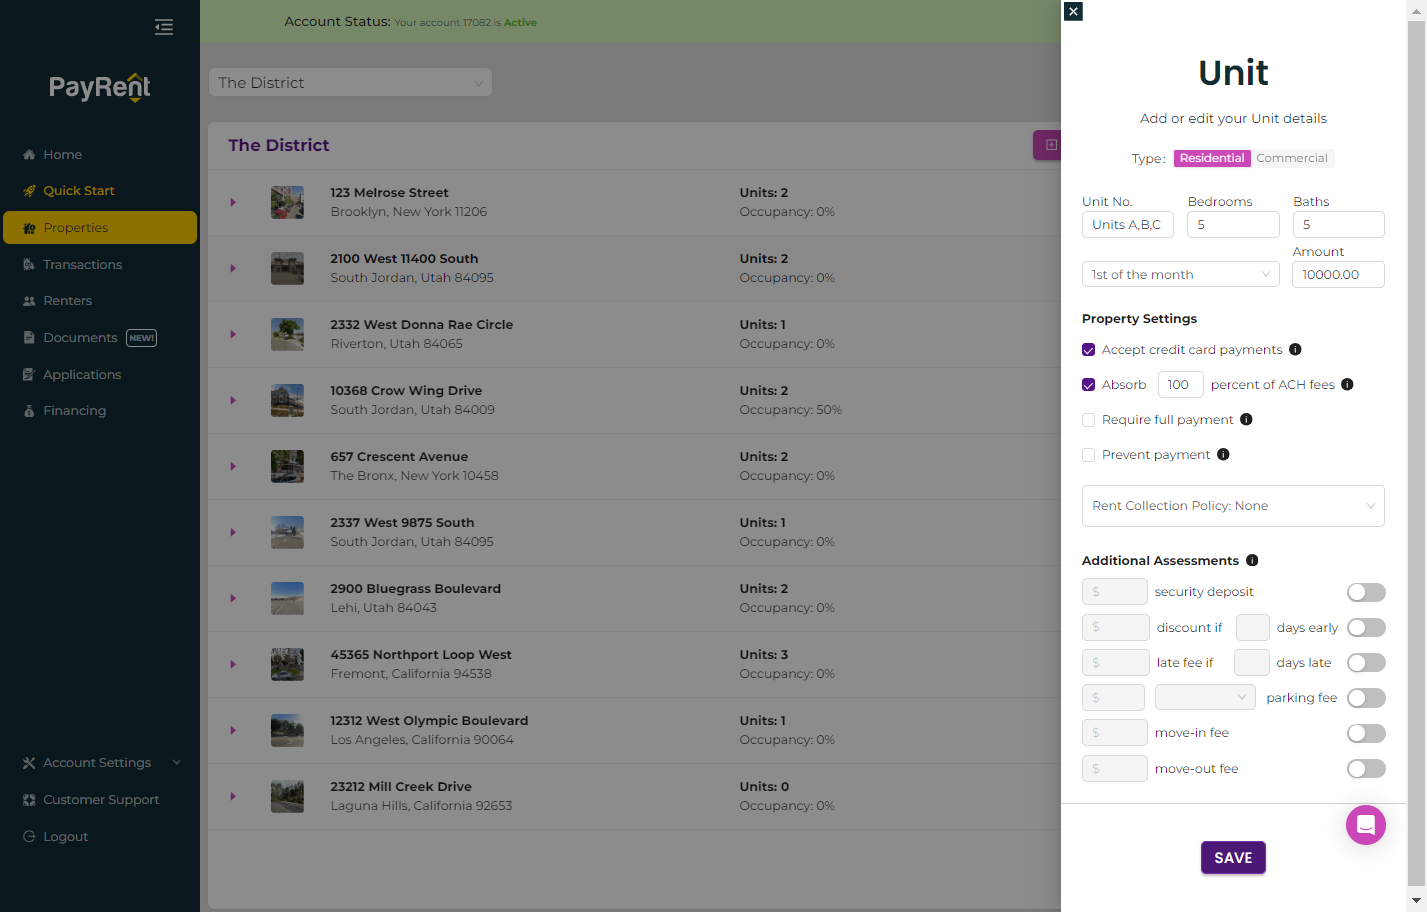This screenshot has height=912, width=1427.
Task: Collapse sidebar with the hamburger menu icon
Action: 164,27
